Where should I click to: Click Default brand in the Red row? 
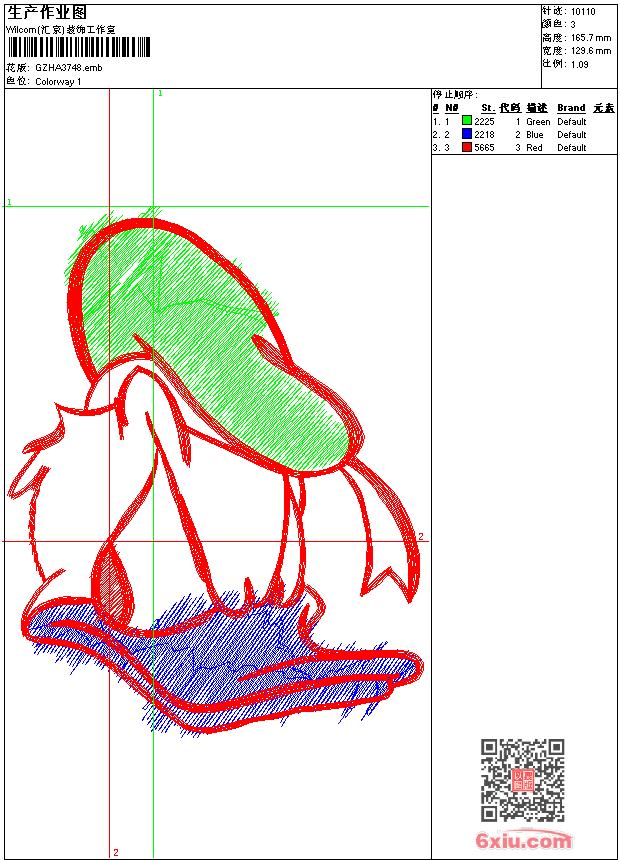click(572, 148)
